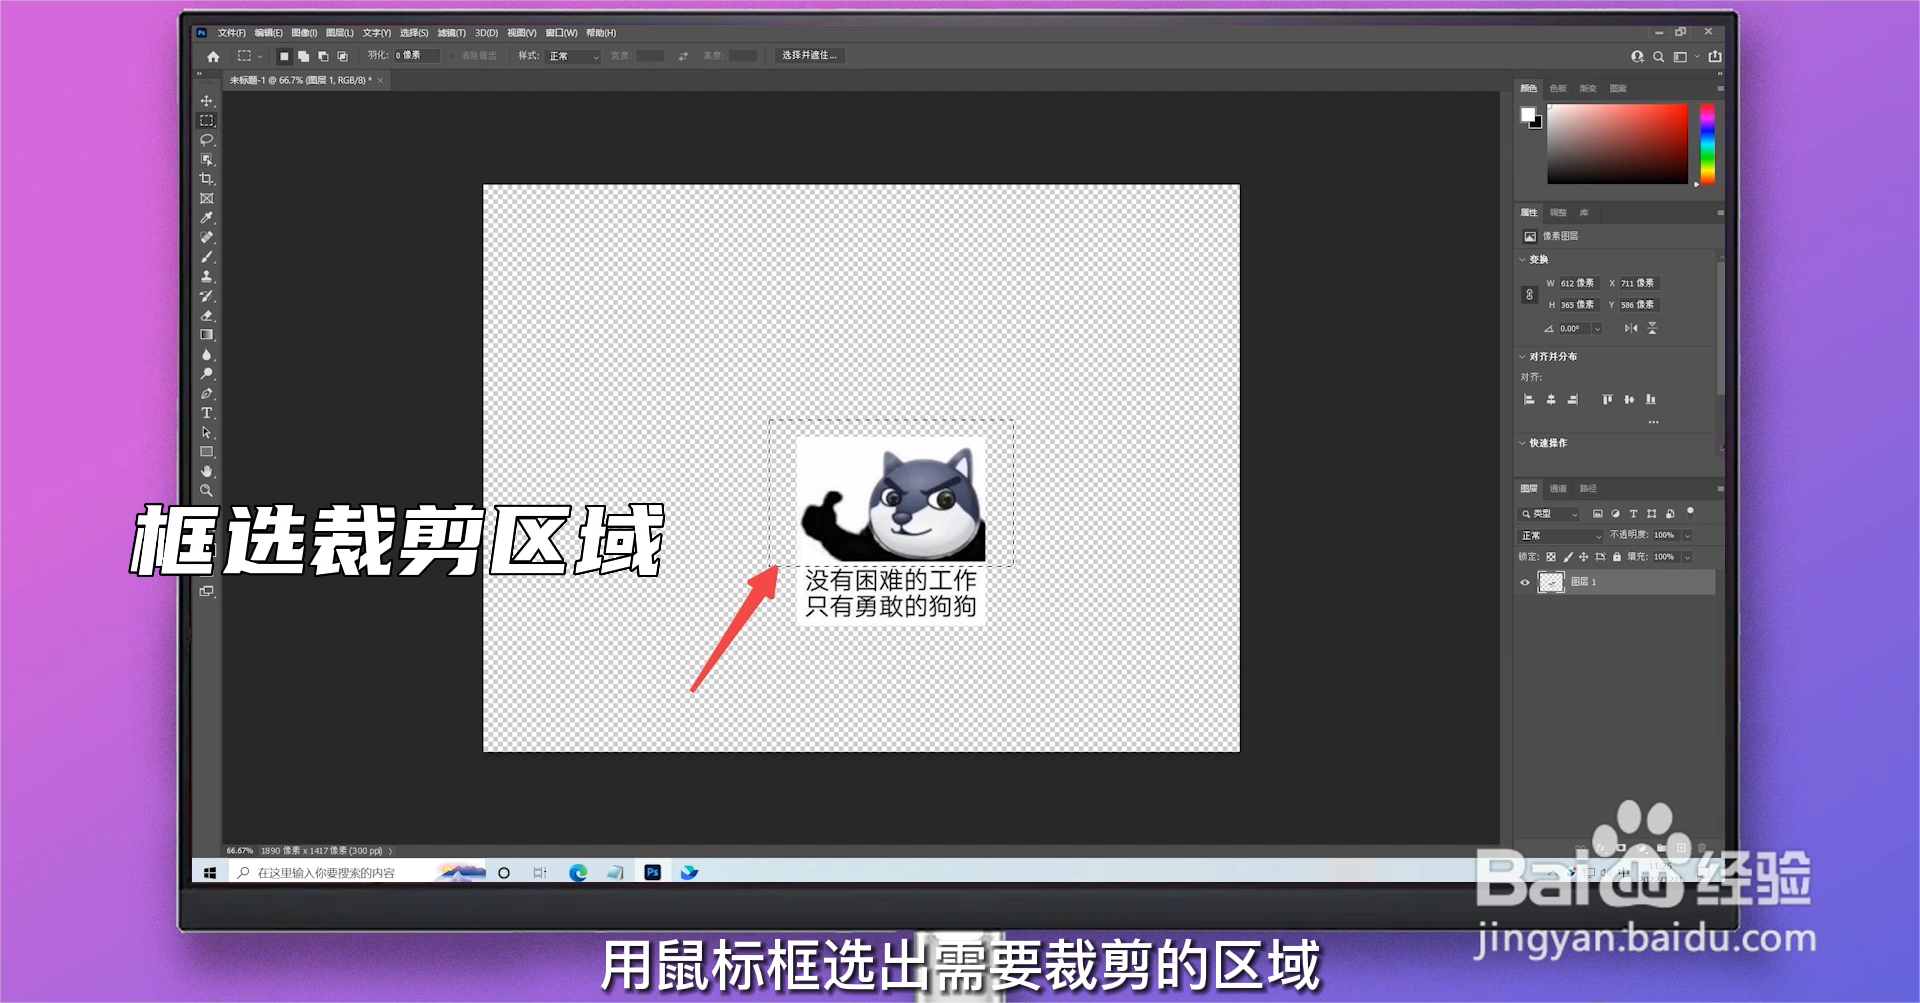Open the 滤镜(T) menu
This screenshot has width=1920, height=1003.
click(x=451, y=33)
